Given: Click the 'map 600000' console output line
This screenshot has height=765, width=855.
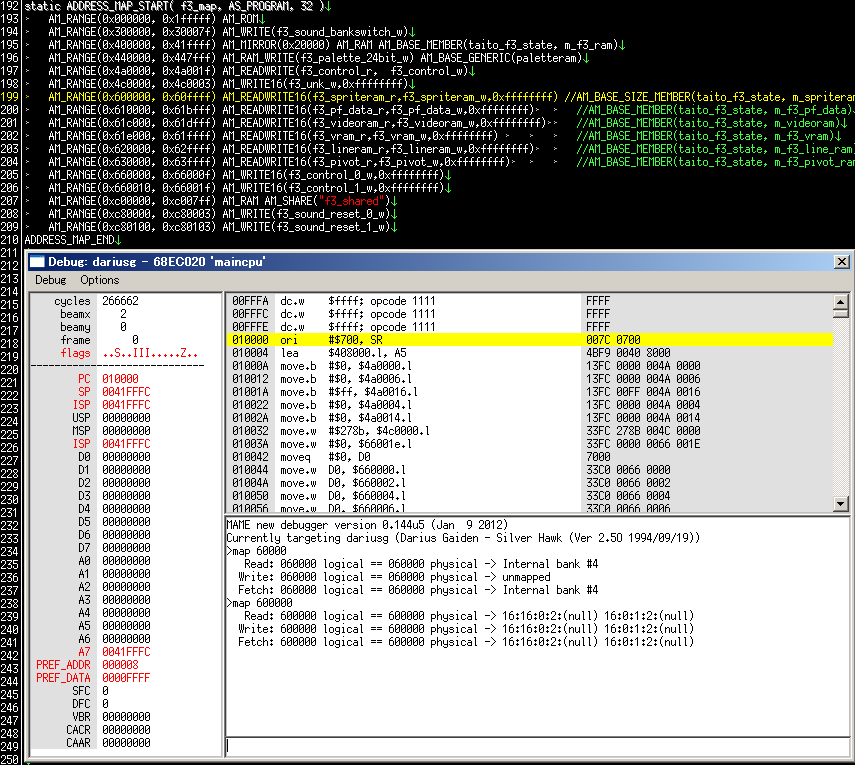Looking at the screenshot, I should pos(260,603).
